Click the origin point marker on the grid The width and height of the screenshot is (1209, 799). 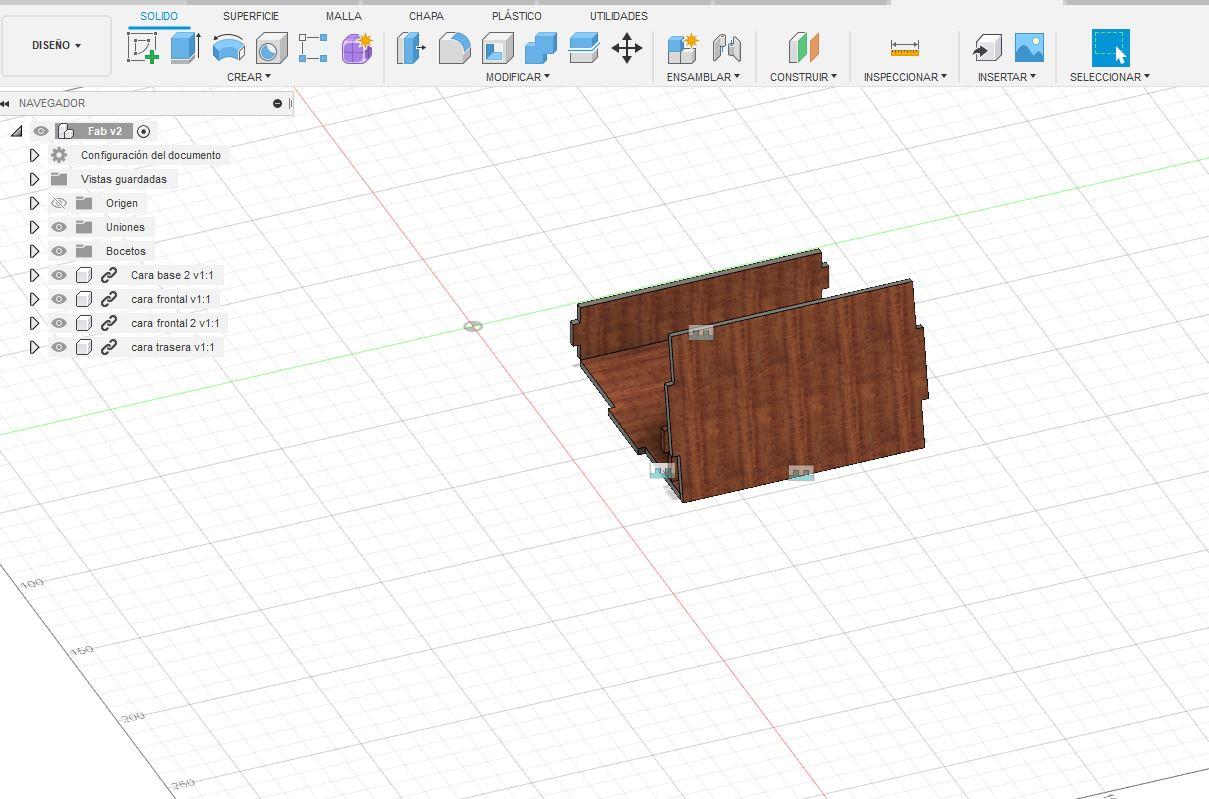point(473,326)
